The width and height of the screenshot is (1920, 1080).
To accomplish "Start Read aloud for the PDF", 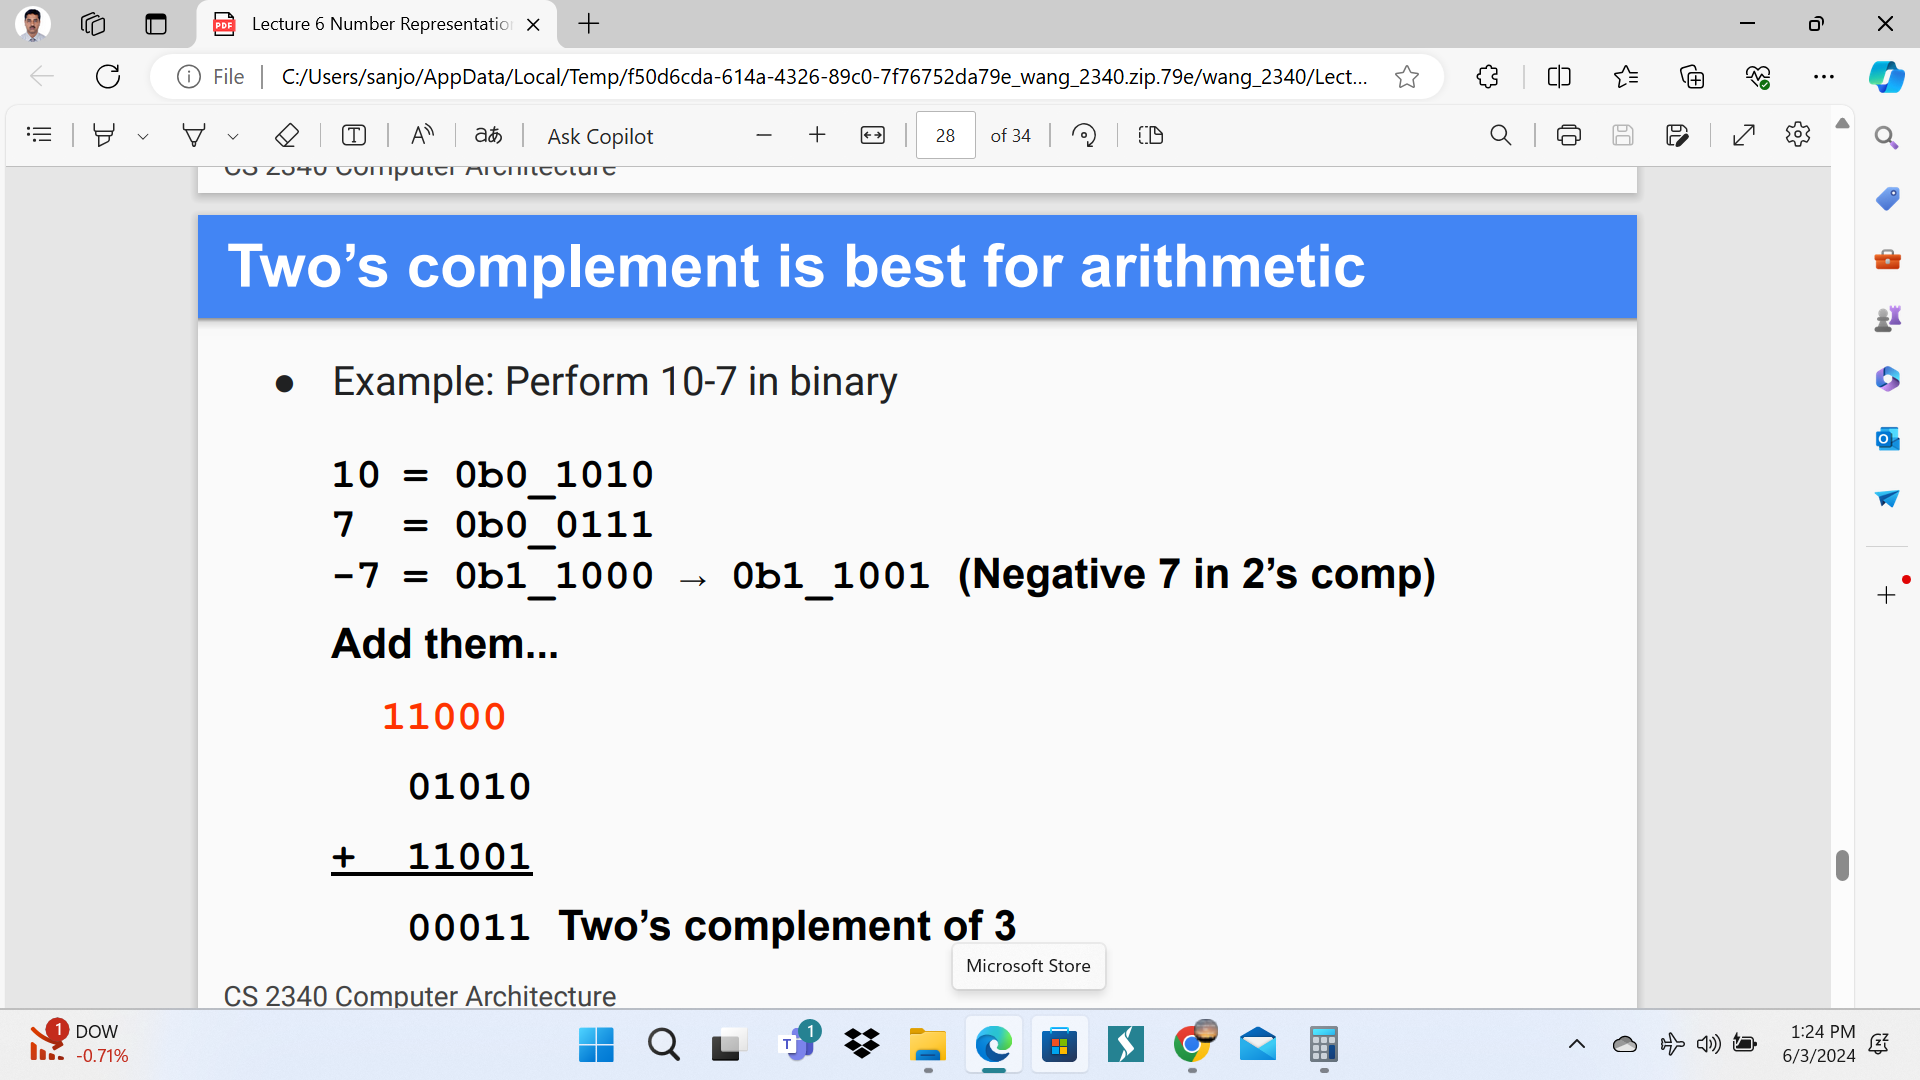I will (x=421, y=135).
